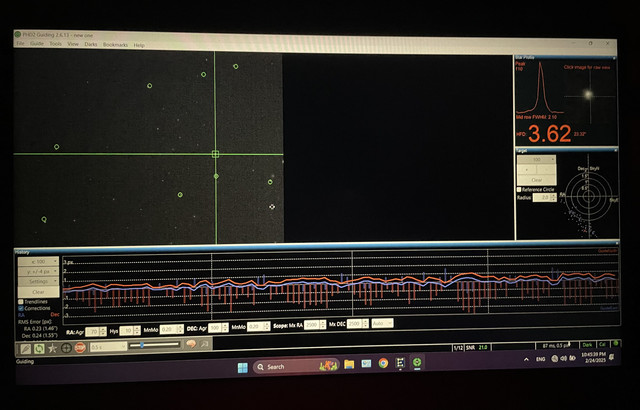Screen dimensions: 640x410
Task: Click the gamma slider thumb in the toolbar
Action: click(x=142, y=346)
